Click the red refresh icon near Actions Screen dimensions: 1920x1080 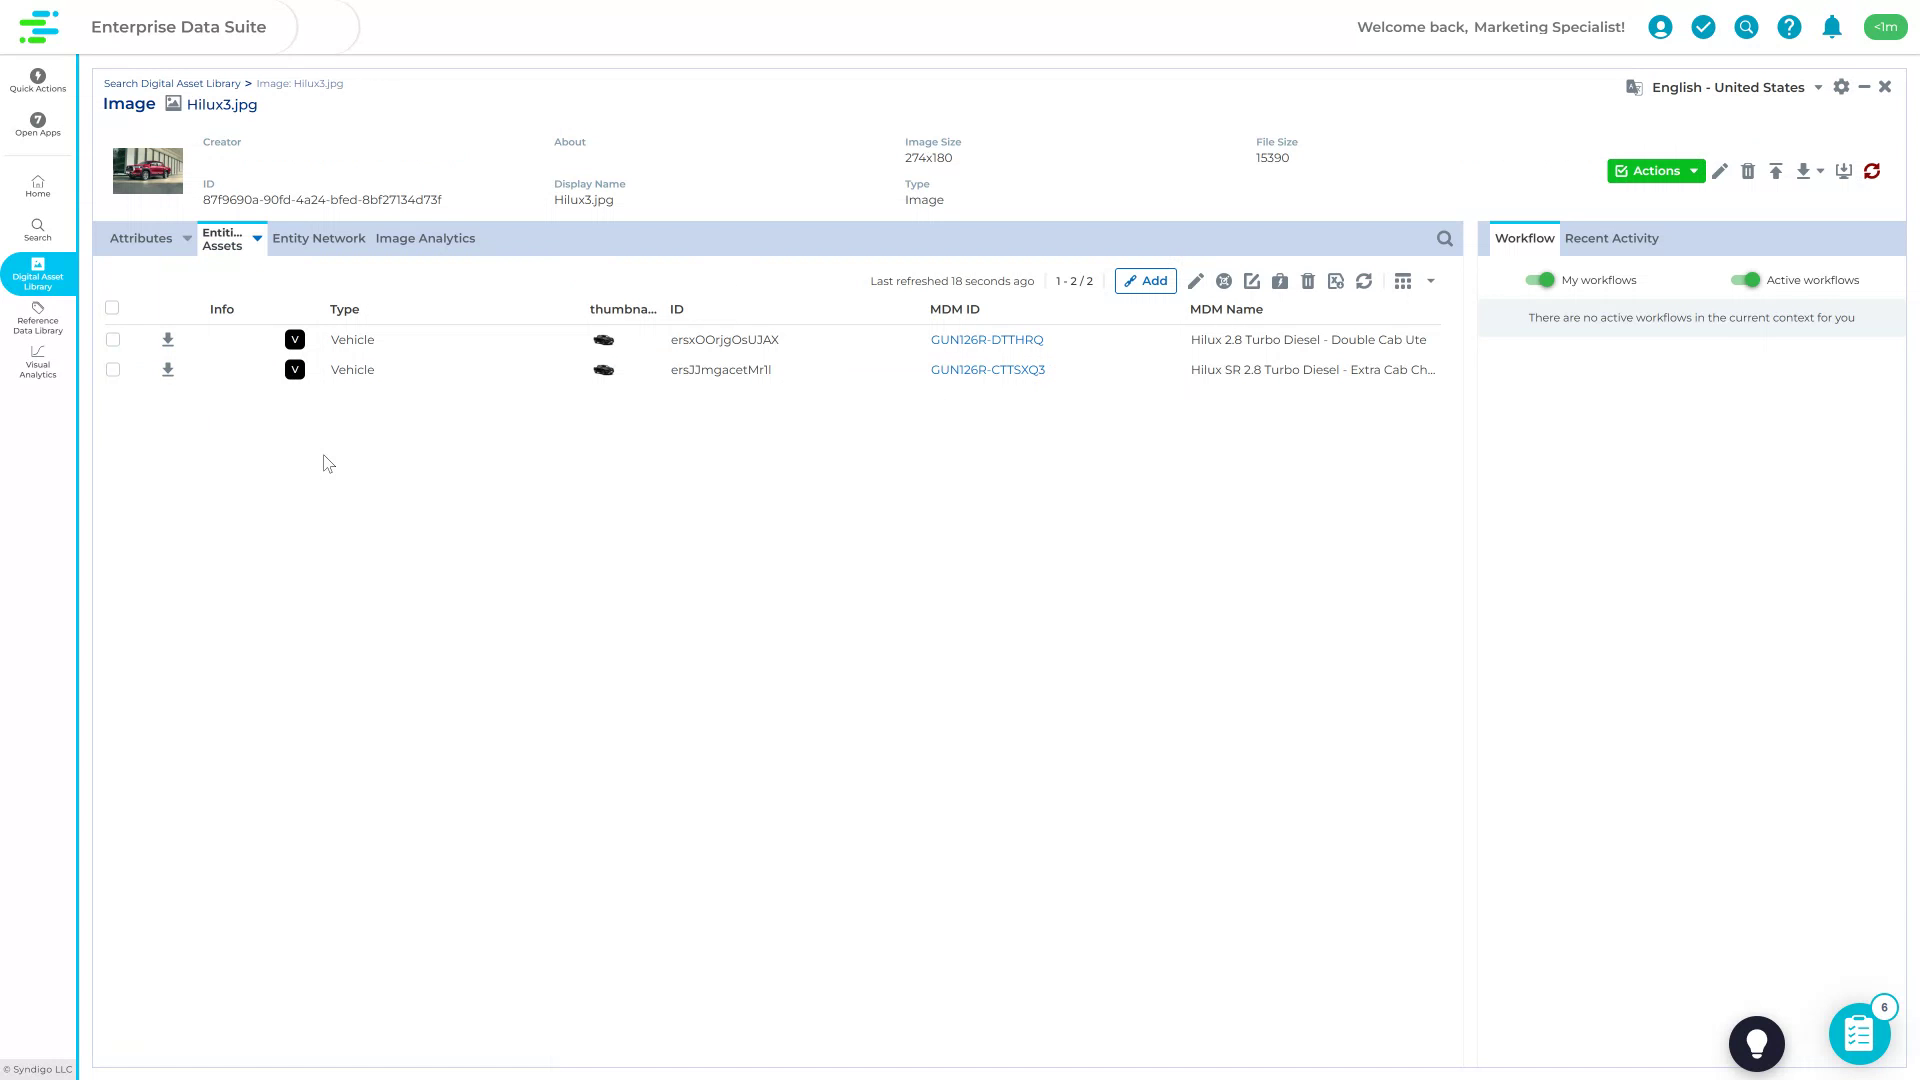point(1872,171)
